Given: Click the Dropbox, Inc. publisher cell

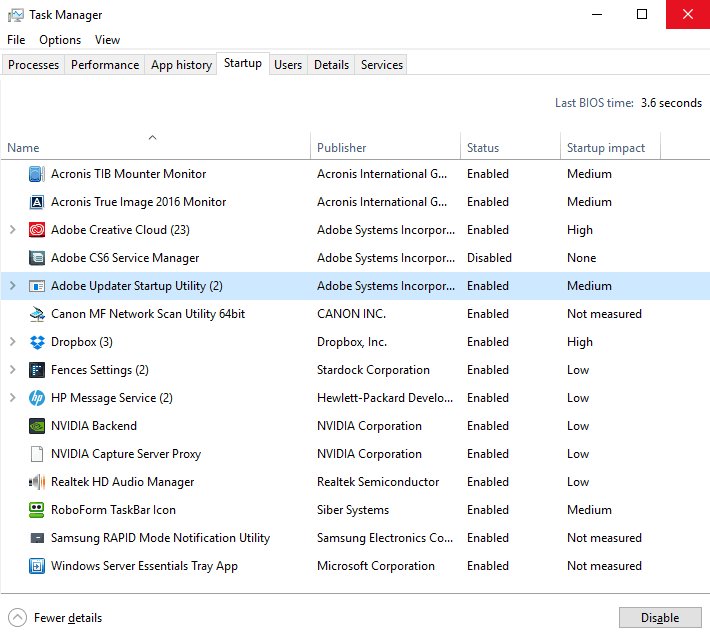Looking at the screenshot, I should pos(352,342).
